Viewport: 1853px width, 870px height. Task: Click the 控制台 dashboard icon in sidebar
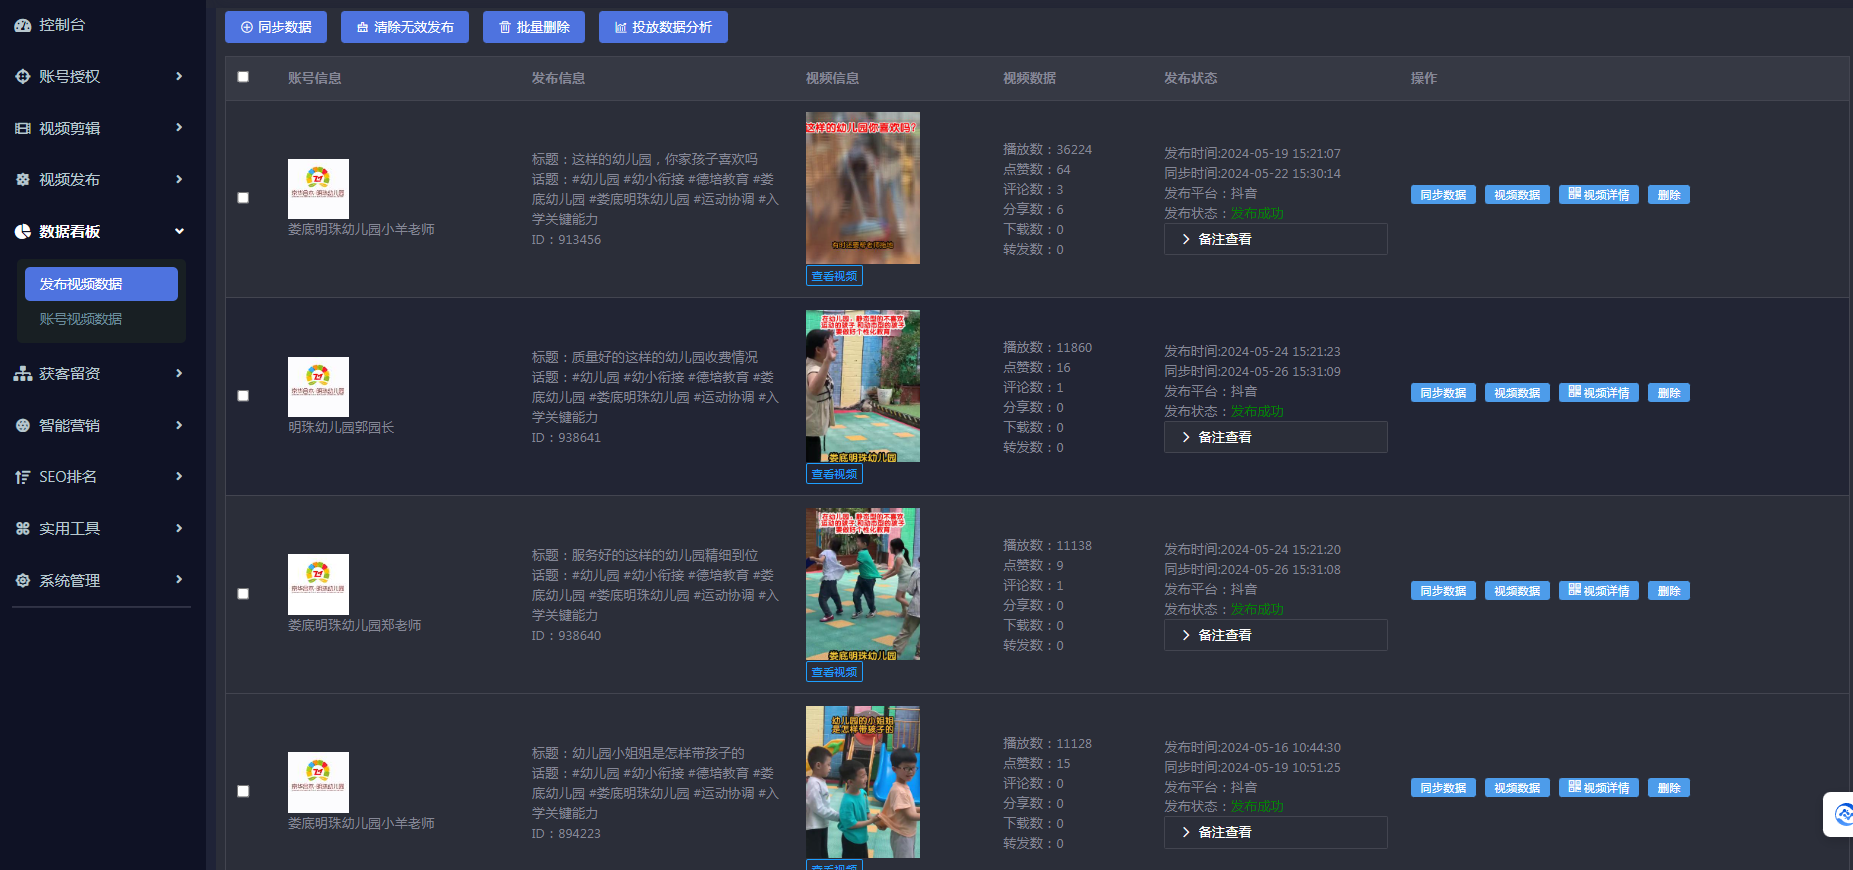[22, 25]
